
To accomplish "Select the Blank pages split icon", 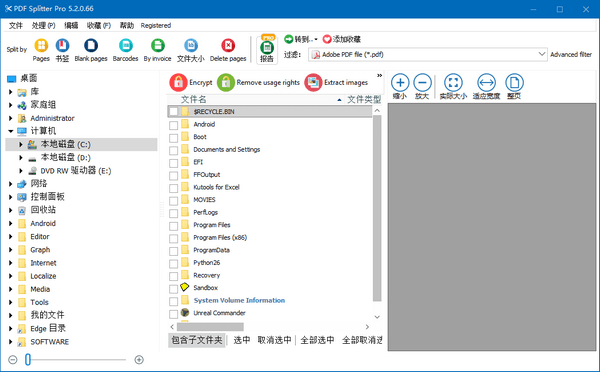I will pyautogui.click(x=91, y=46).
